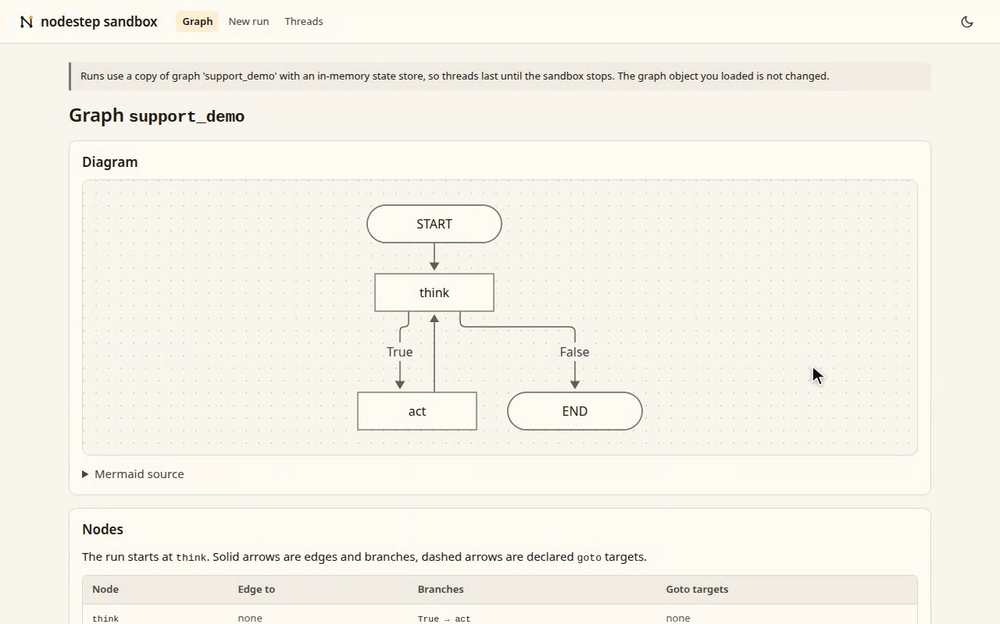Click the Diagram section heading
The width and height of the screenshot is (1000, 624).
pyautogui.click(x=110, y=162)
